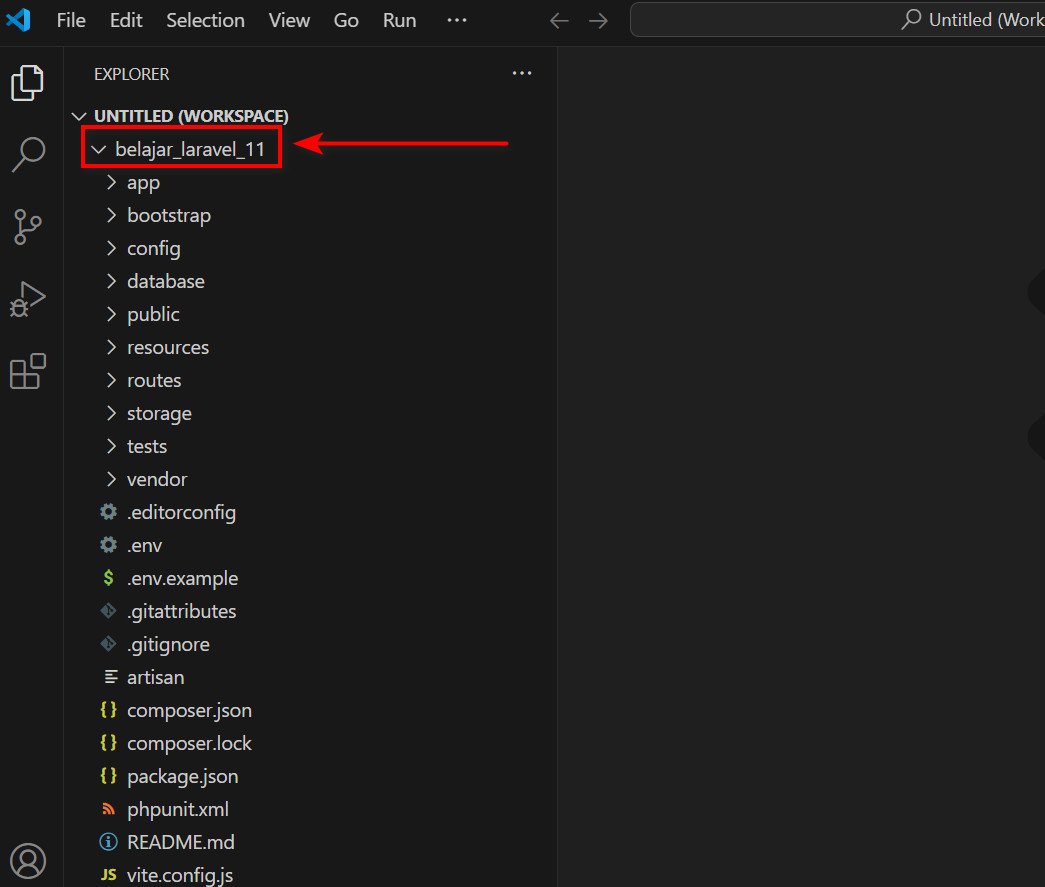Screen dimensions: 1045x887
Task: Open the Accounts menu icon
Action: pyautogui.click(x=28, y=860)
